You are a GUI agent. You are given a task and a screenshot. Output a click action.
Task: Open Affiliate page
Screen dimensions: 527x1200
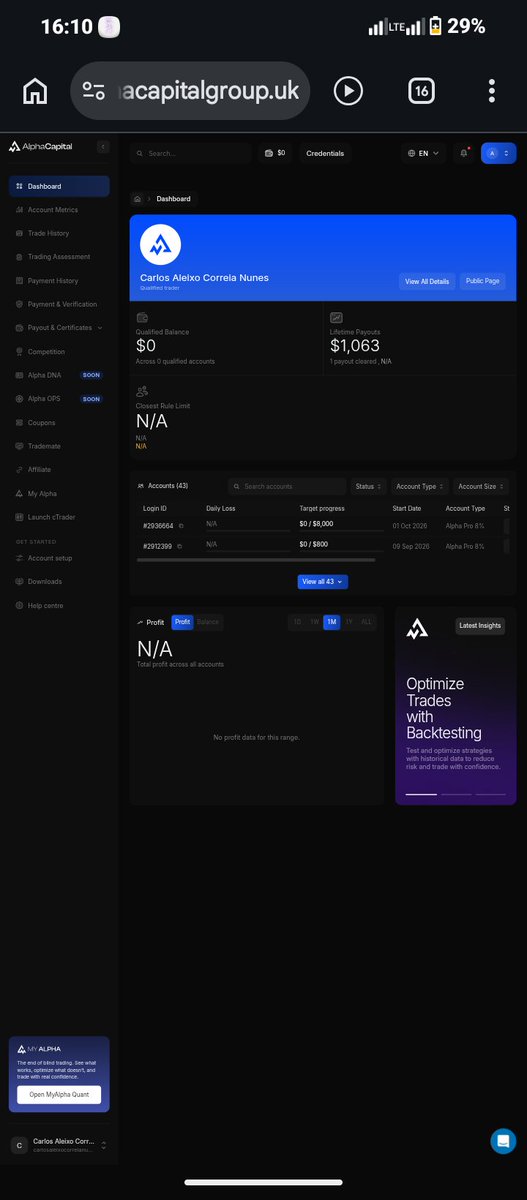coord(59,470)
